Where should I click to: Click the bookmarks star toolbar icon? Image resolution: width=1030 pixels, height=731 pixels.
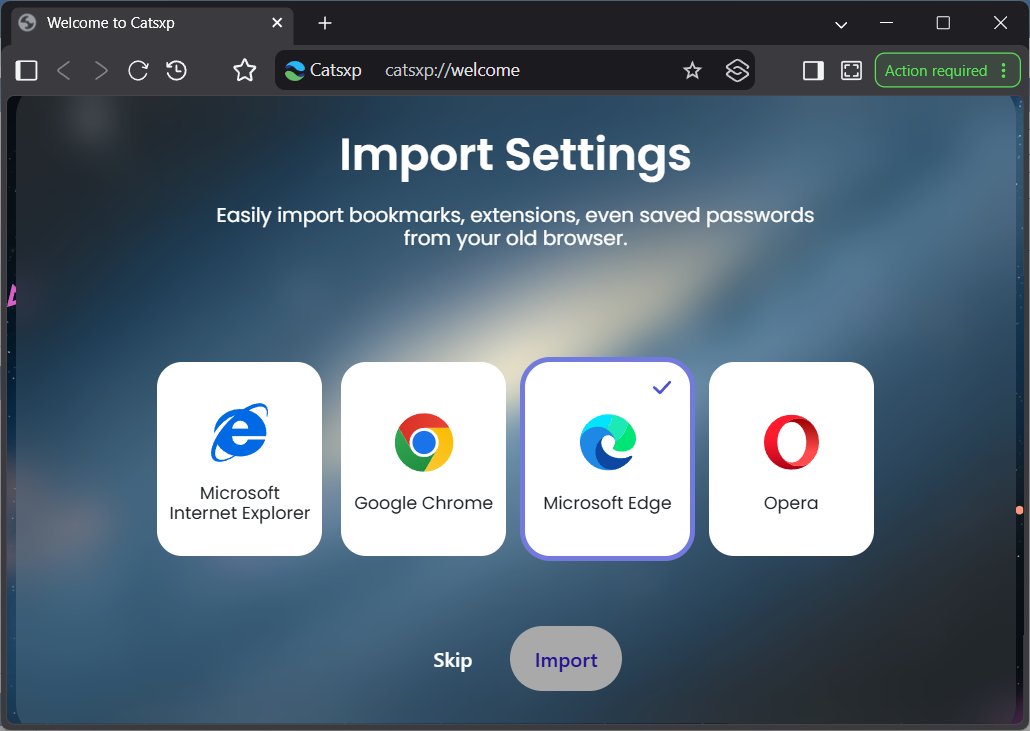click(244, 70)
